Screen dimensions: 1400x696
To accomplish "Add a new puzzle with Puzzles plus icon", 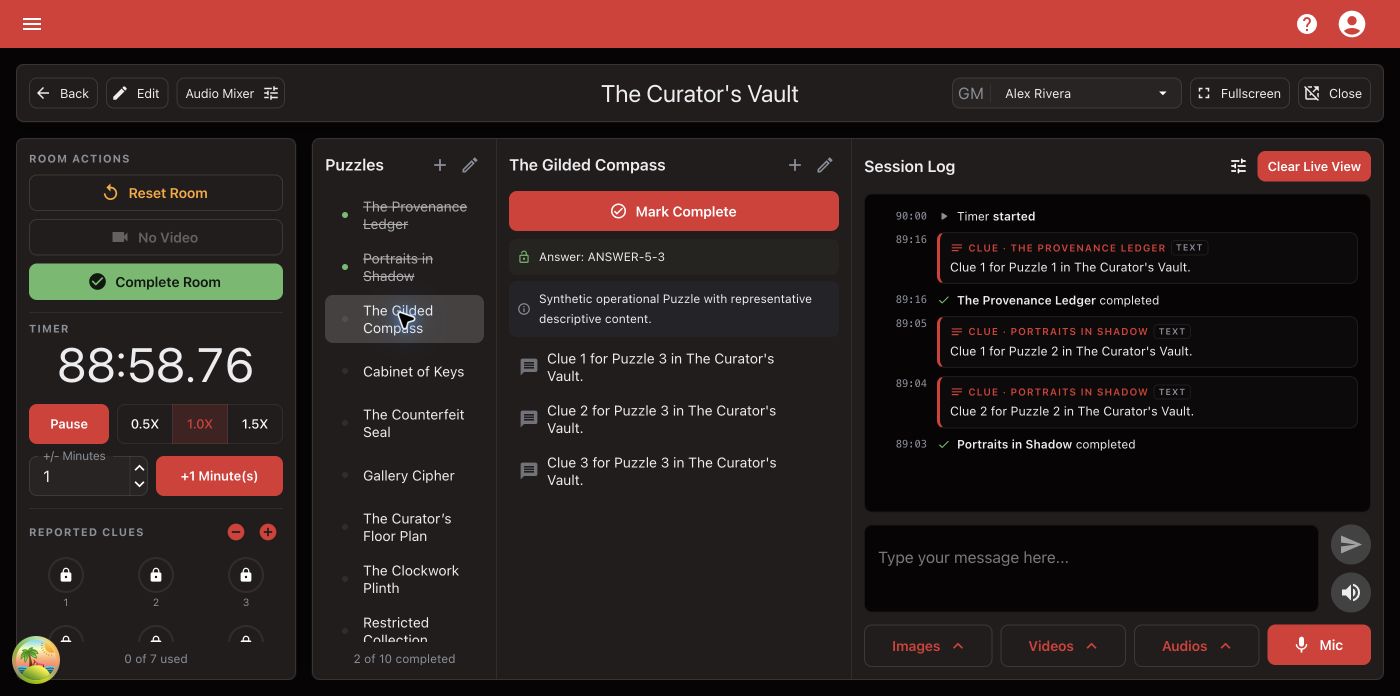I will pos(440,165).
